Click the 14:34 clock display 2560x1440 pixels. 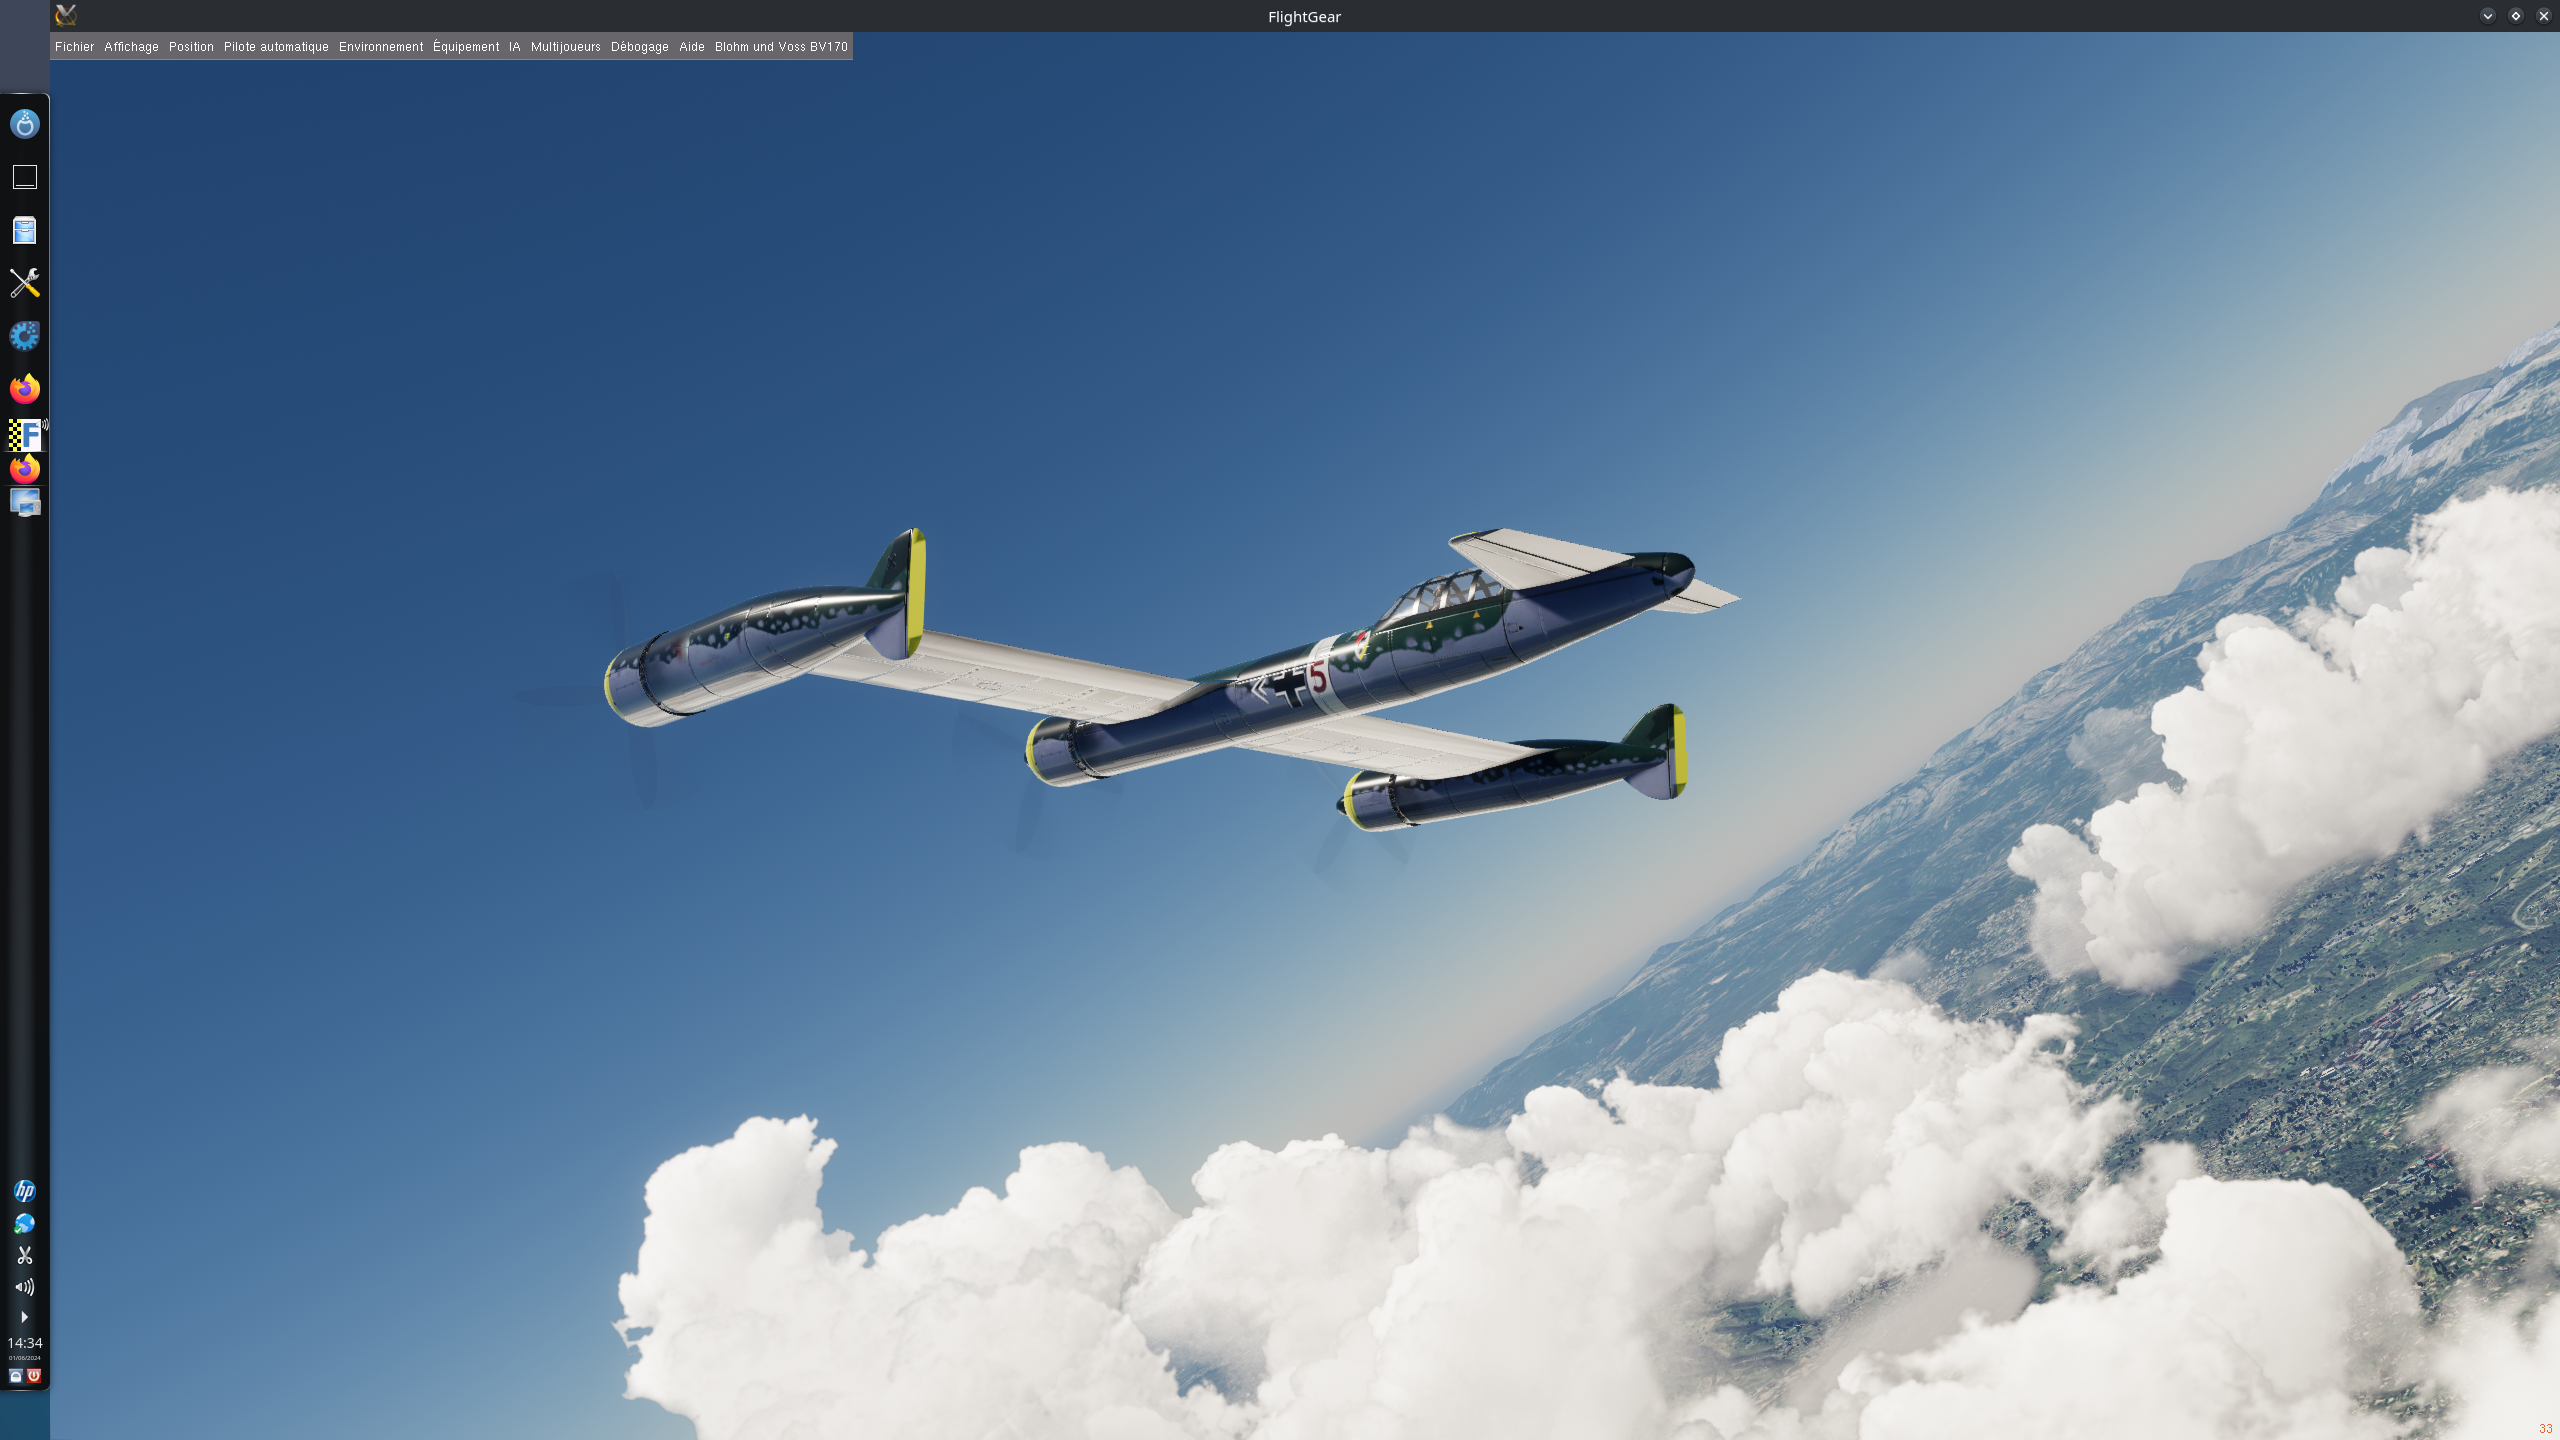click(25, 1343)
